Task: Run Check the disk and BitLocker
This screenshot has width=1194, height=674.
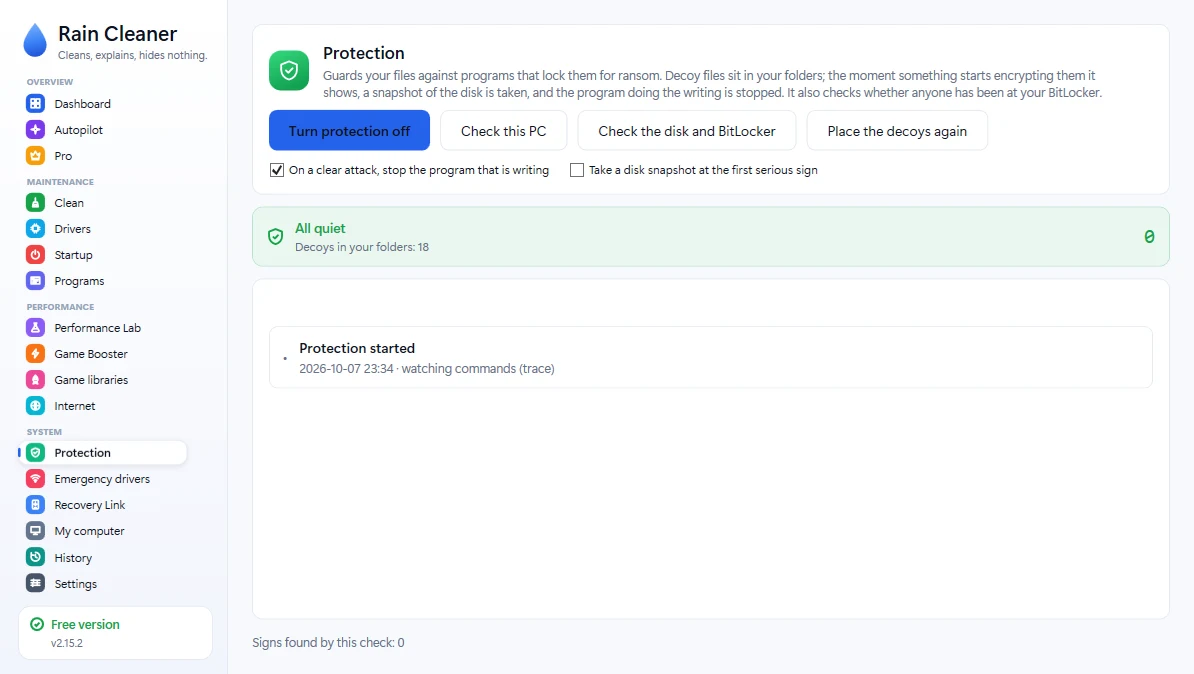Action: coord(687,131)
